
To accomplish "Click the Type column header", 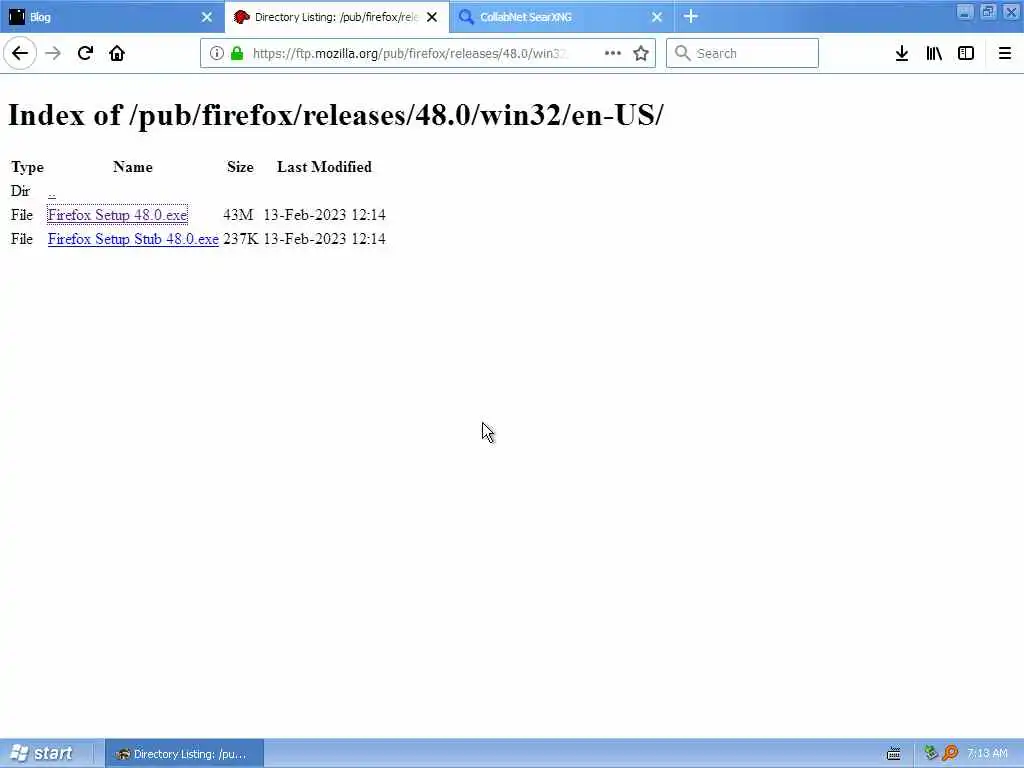I will pyautogui.click(x=27, y=167).
